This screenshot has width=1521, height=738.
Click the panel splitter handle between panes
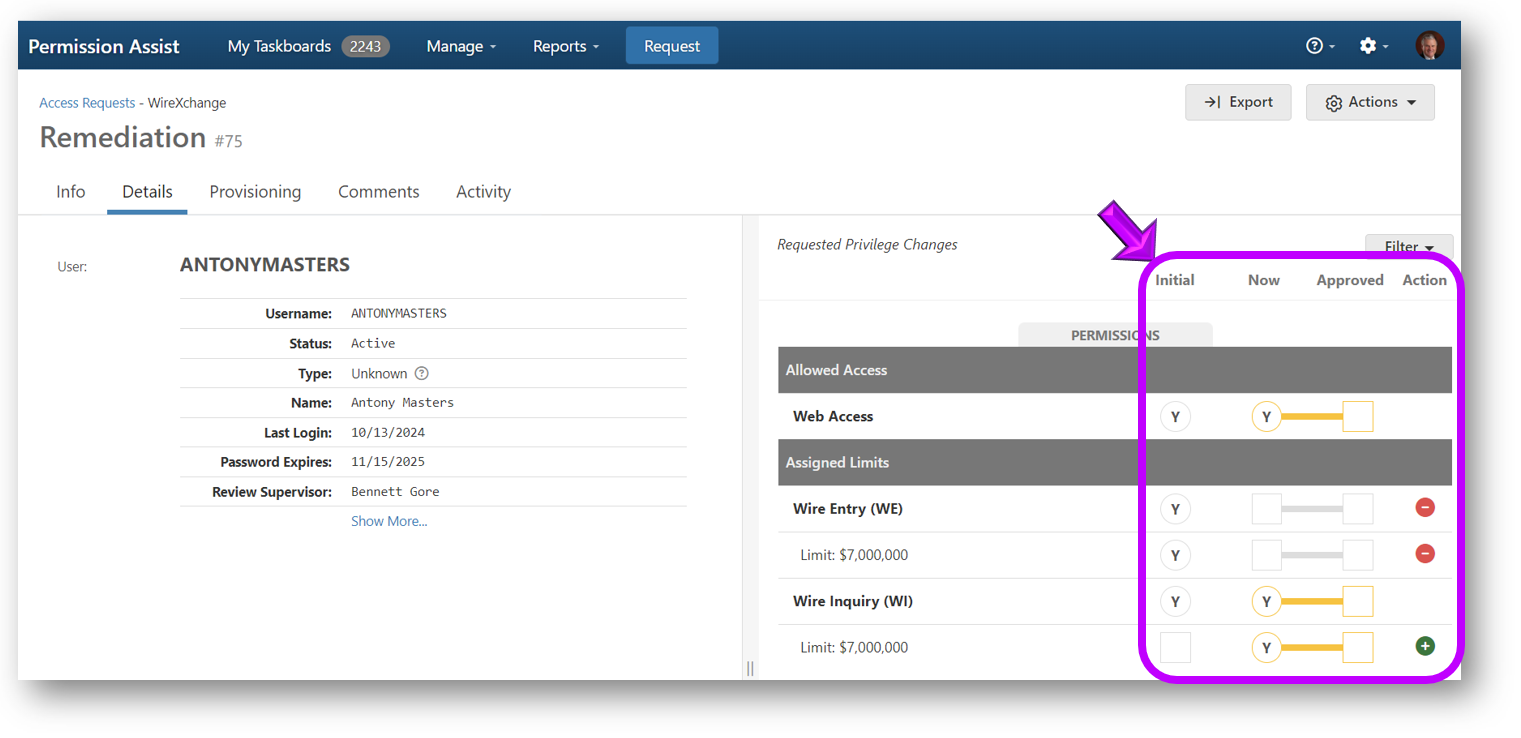pos(750,668)
